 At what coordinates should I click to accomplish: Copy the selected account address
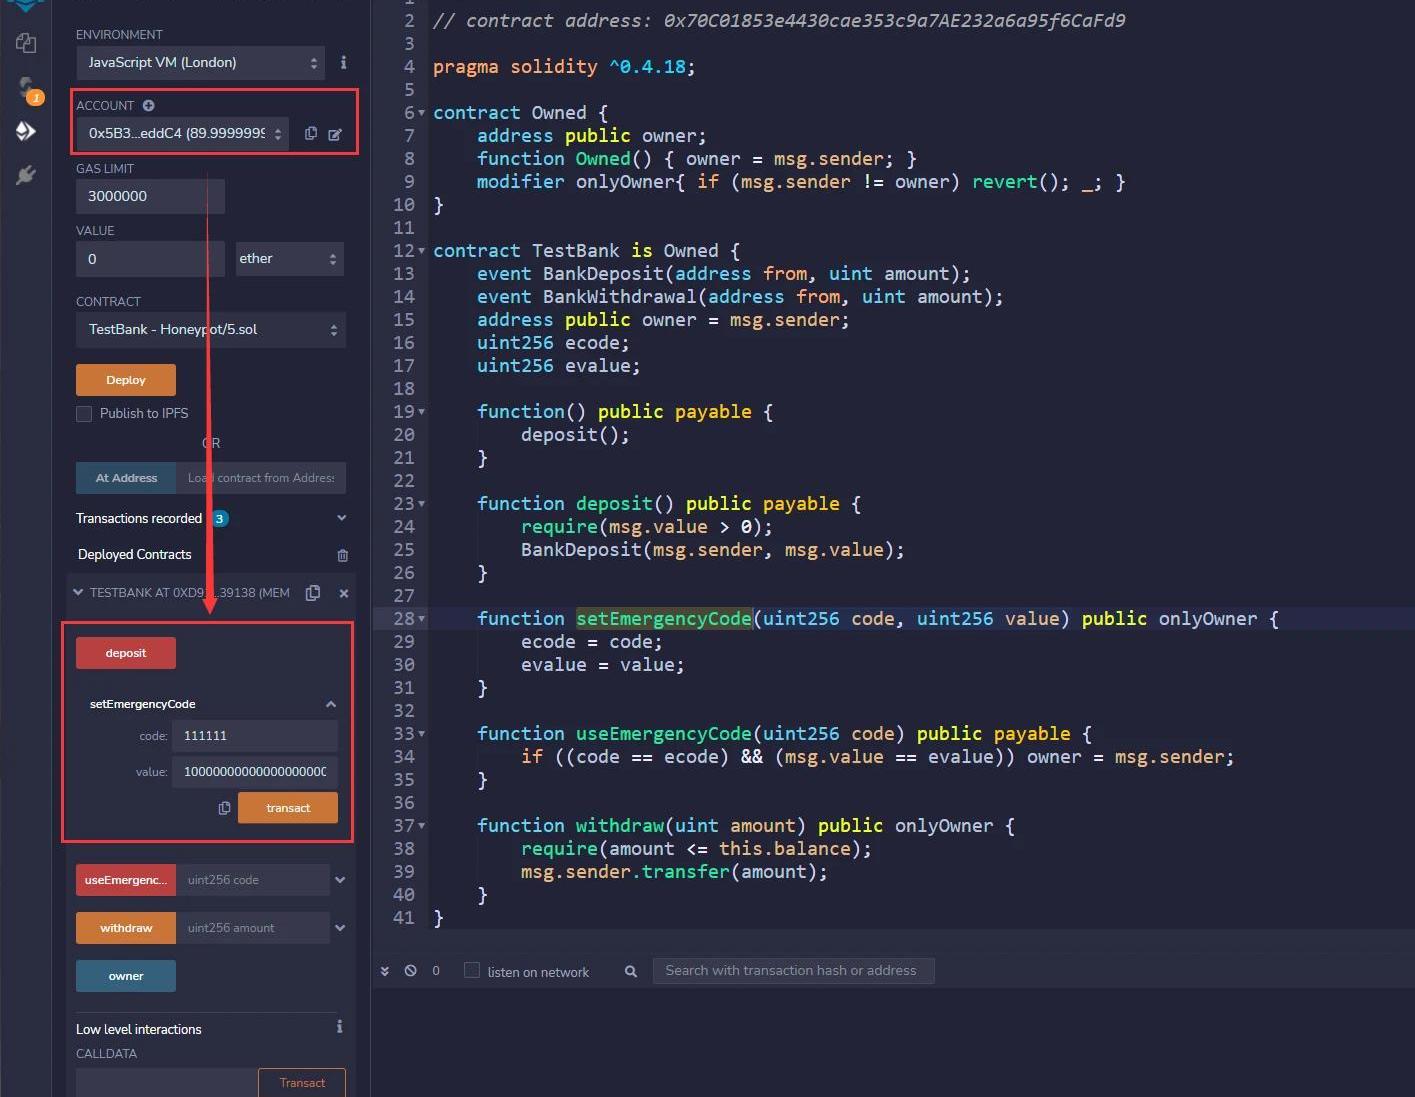point(311,133)
